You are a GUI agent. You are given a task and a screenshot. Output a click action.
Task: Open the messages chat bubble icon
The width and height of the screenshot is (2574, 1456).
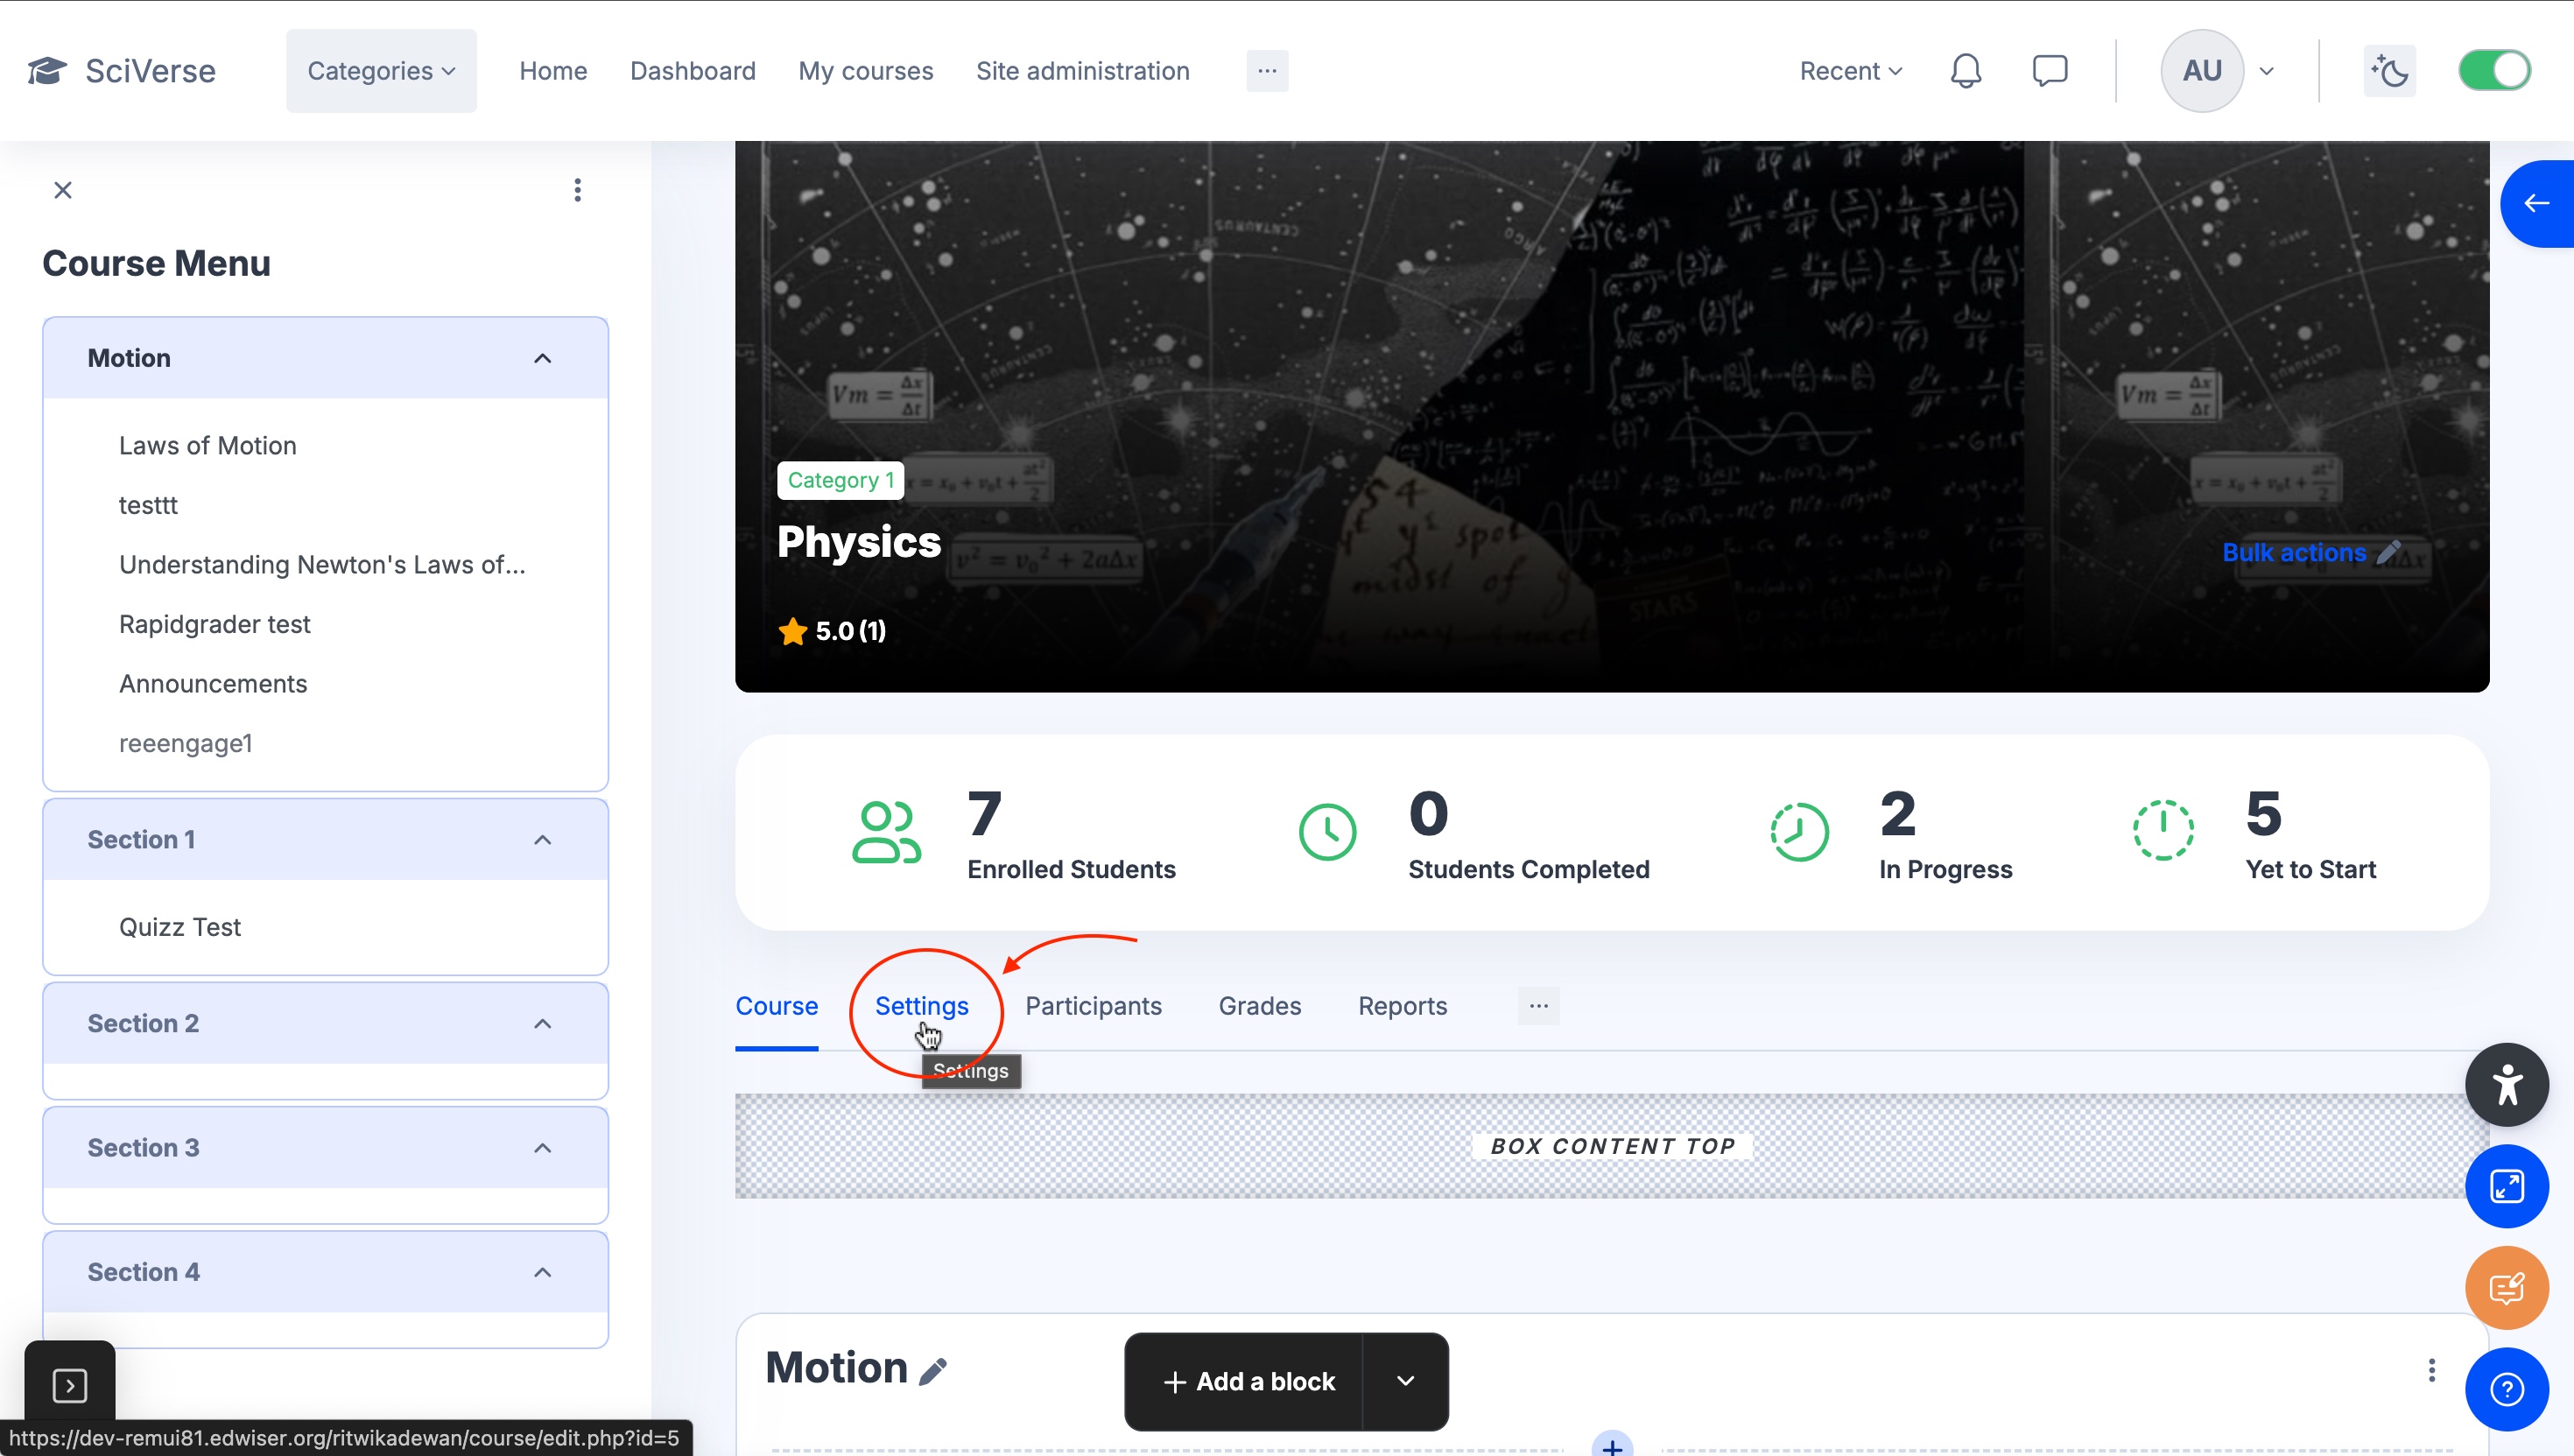2049,71
